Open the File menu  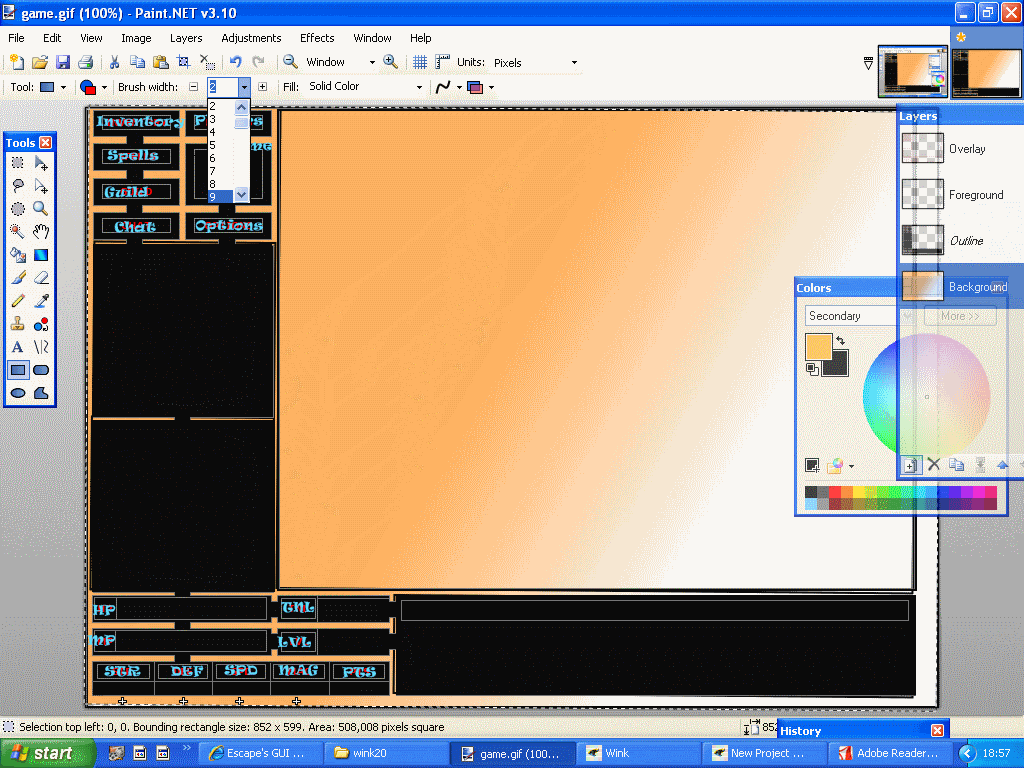point(16,38)
